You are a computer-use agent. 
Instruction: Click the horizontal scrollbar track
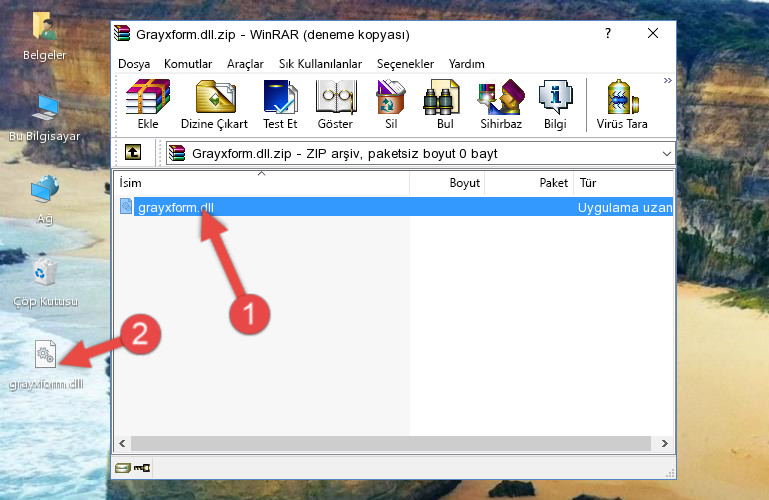390,443
